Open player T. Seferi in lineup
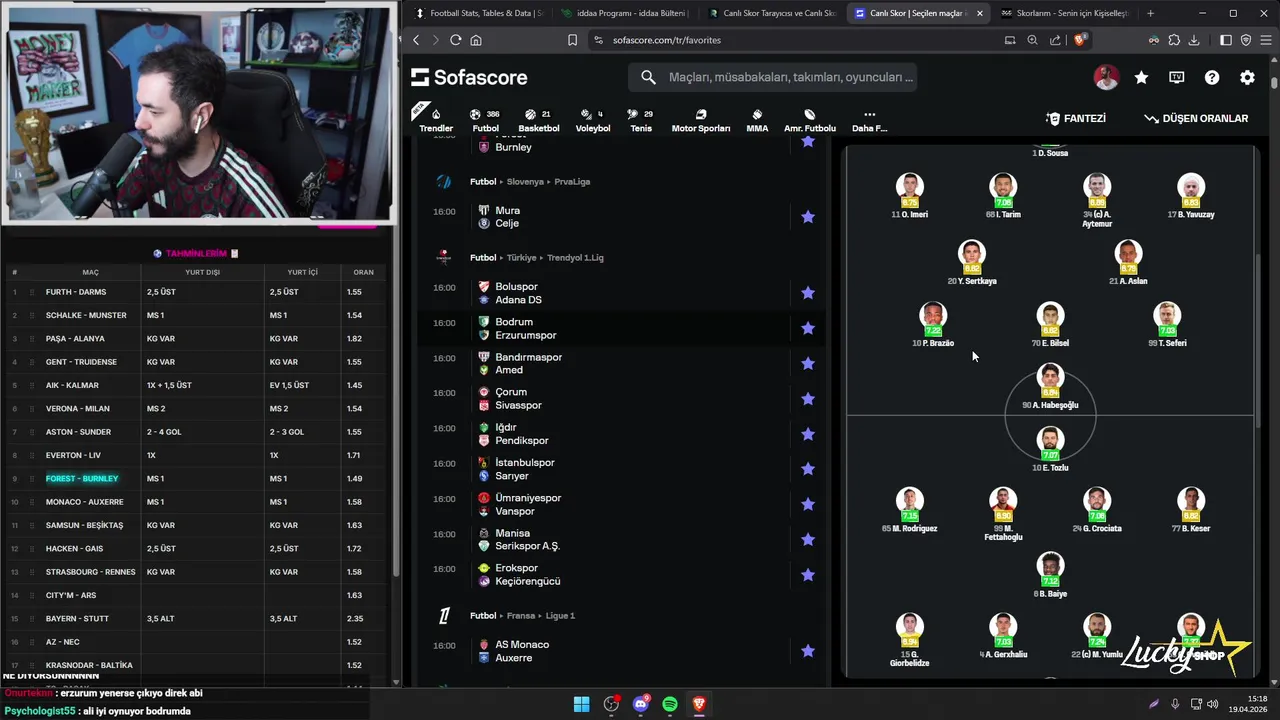The height and width of the screenshot is (720, 1280). 1167,325
